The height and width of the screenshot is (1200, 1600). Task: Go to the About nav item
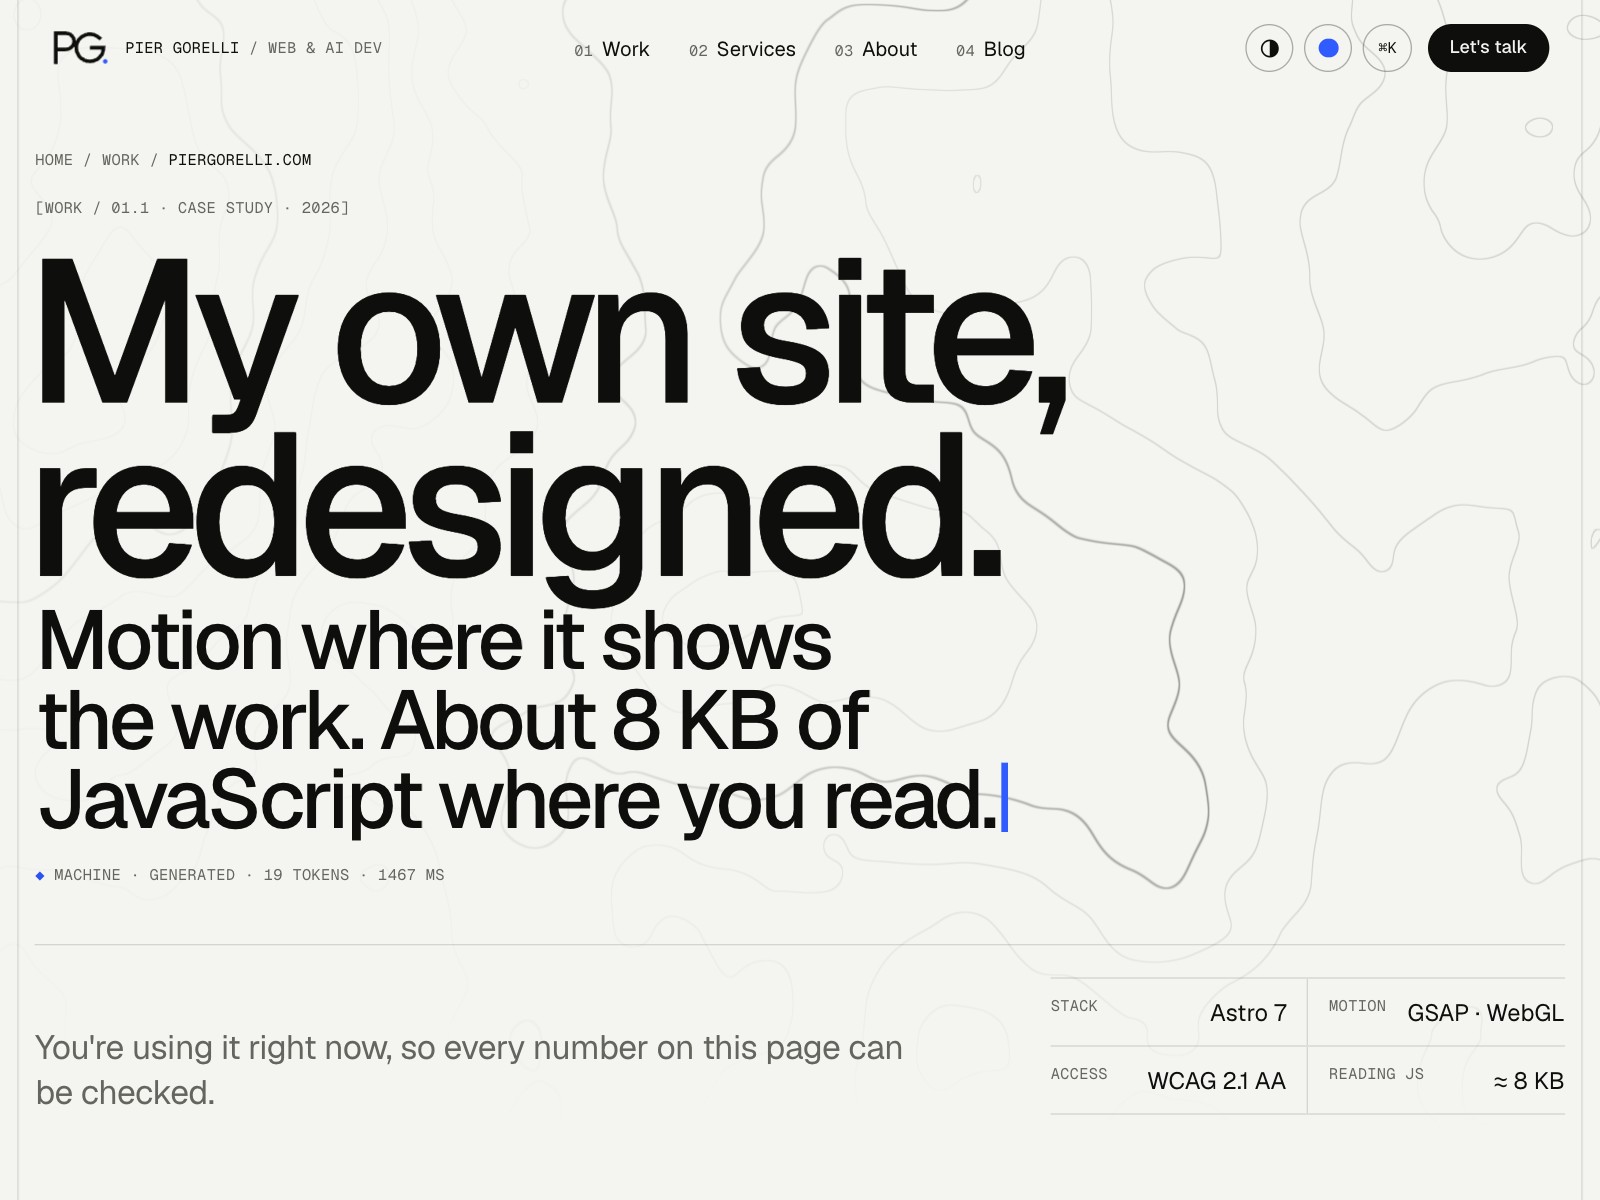click(x=876, y=49)
